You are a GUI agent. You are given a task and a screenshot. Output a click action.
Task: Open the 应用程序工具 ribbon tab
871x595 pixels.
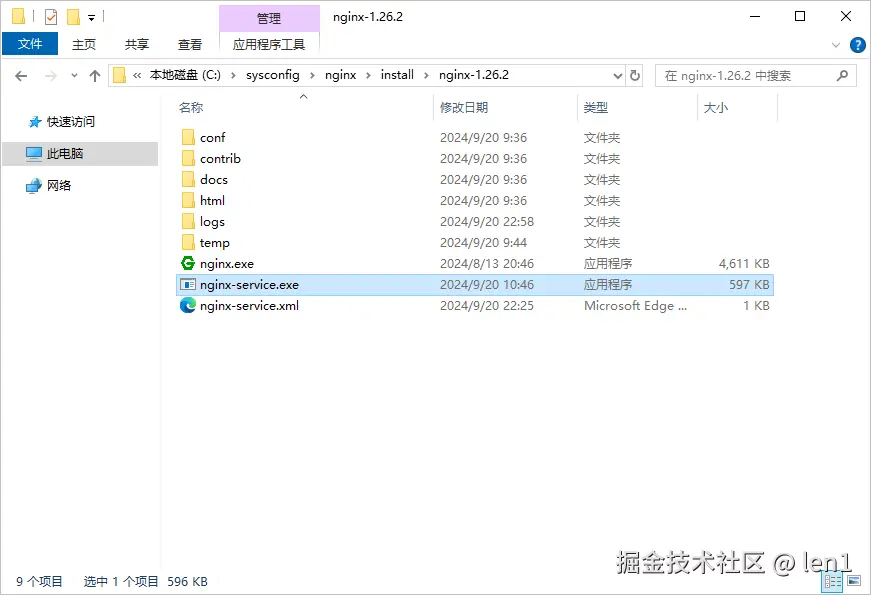[x=269, y=44]
